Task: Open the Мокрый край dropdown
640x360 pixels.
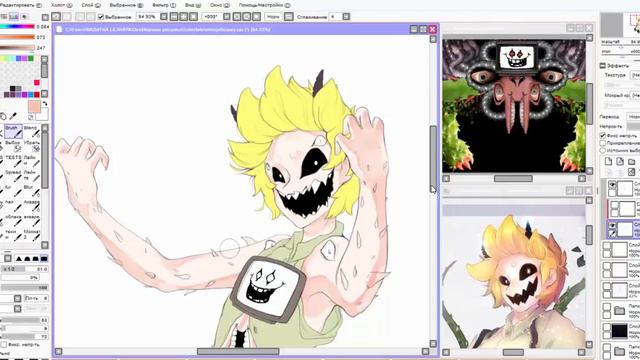Action: pyautogui.click(x=635, y=95)
